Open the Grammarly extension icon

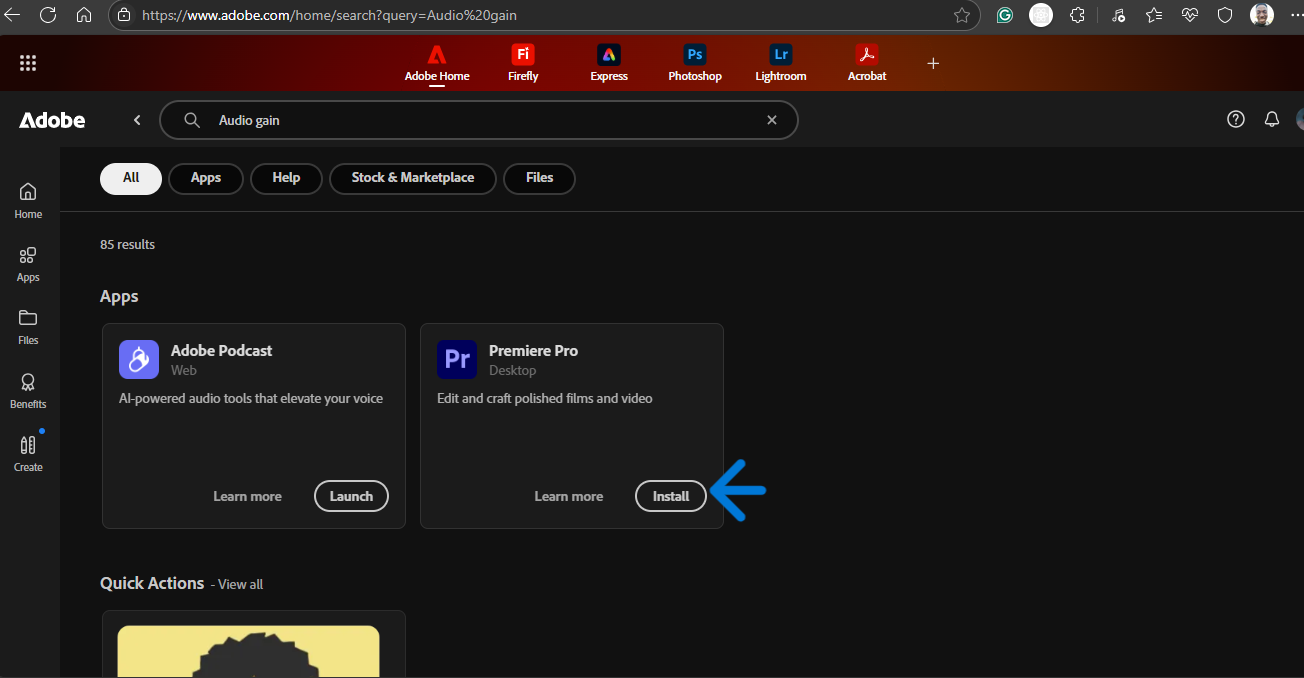[1005, 15]
